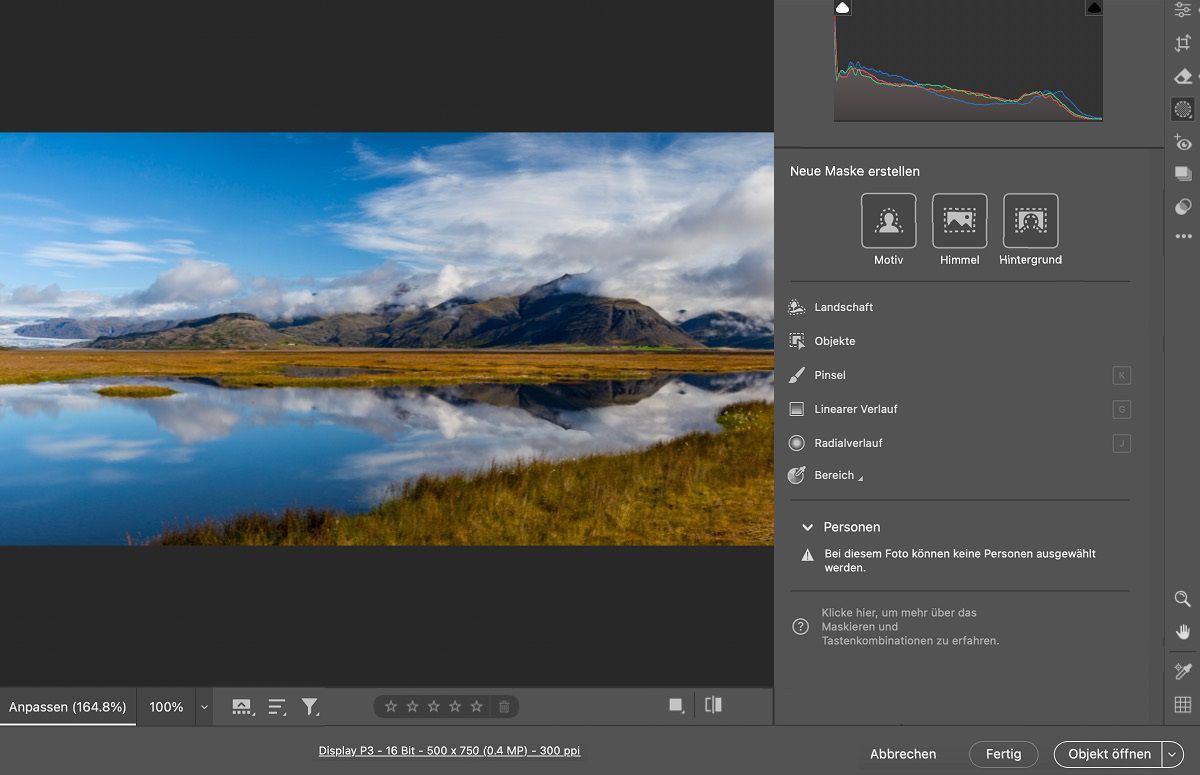Open the Display P3 workflow options link
The width and height of the screenshot is (1200, 775).
[x=449, y=750]
